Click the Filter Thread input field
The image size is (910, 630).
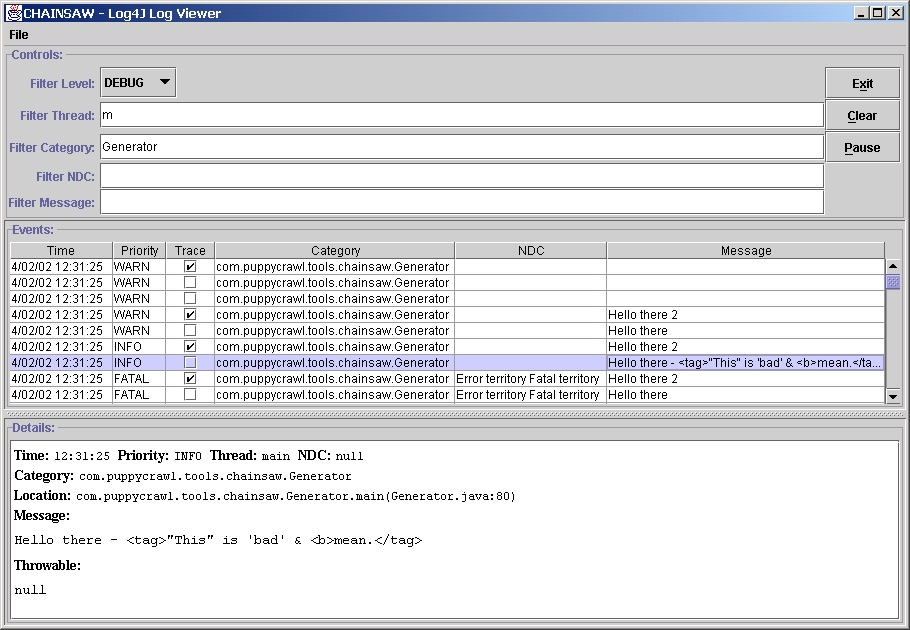click(x=461, y=115)
